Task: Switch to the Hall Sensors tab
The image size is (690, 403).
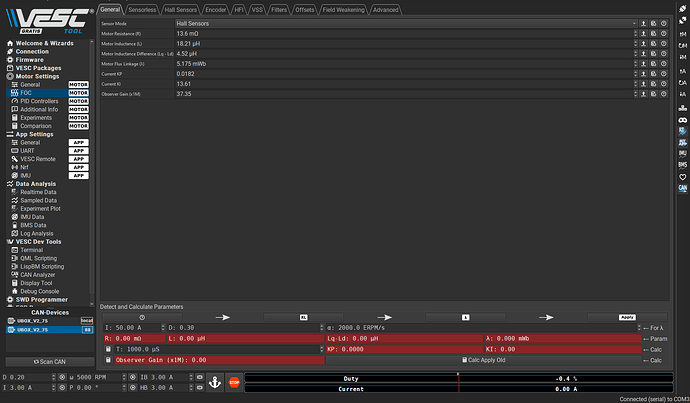Action: click(181, 9)
